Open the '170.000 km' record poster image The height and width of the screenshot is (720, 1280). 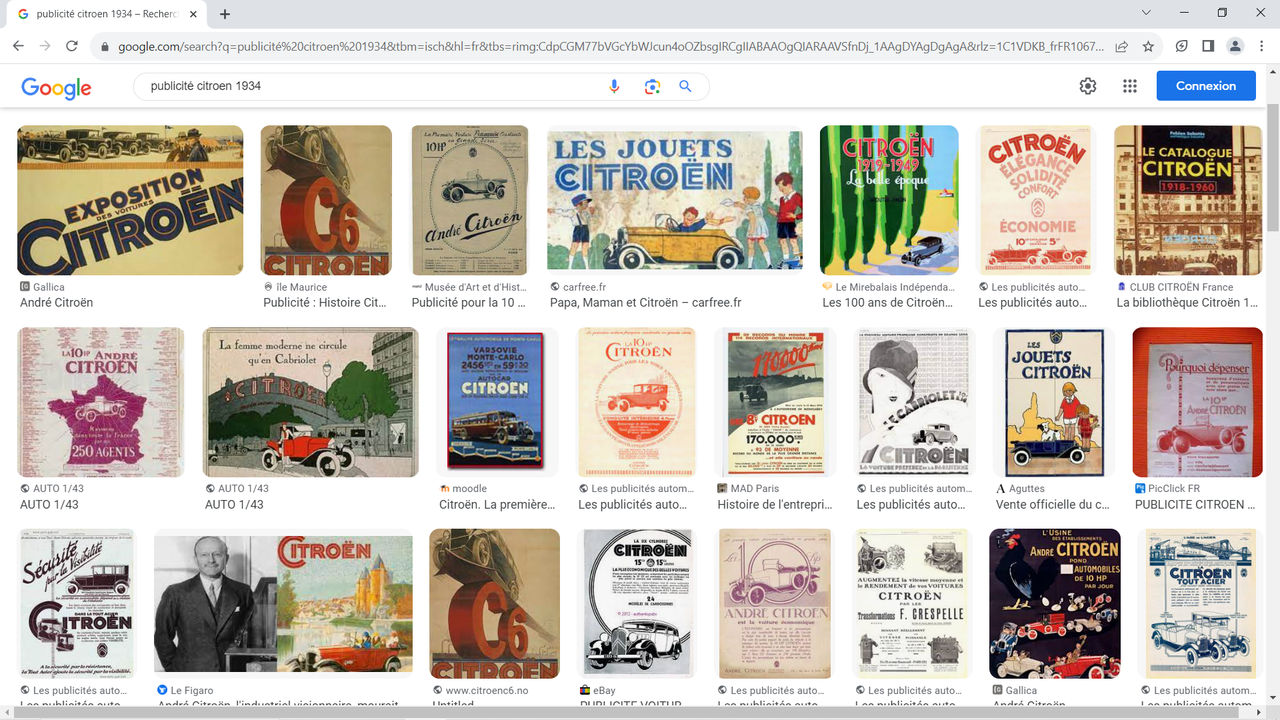coord(775,402)
